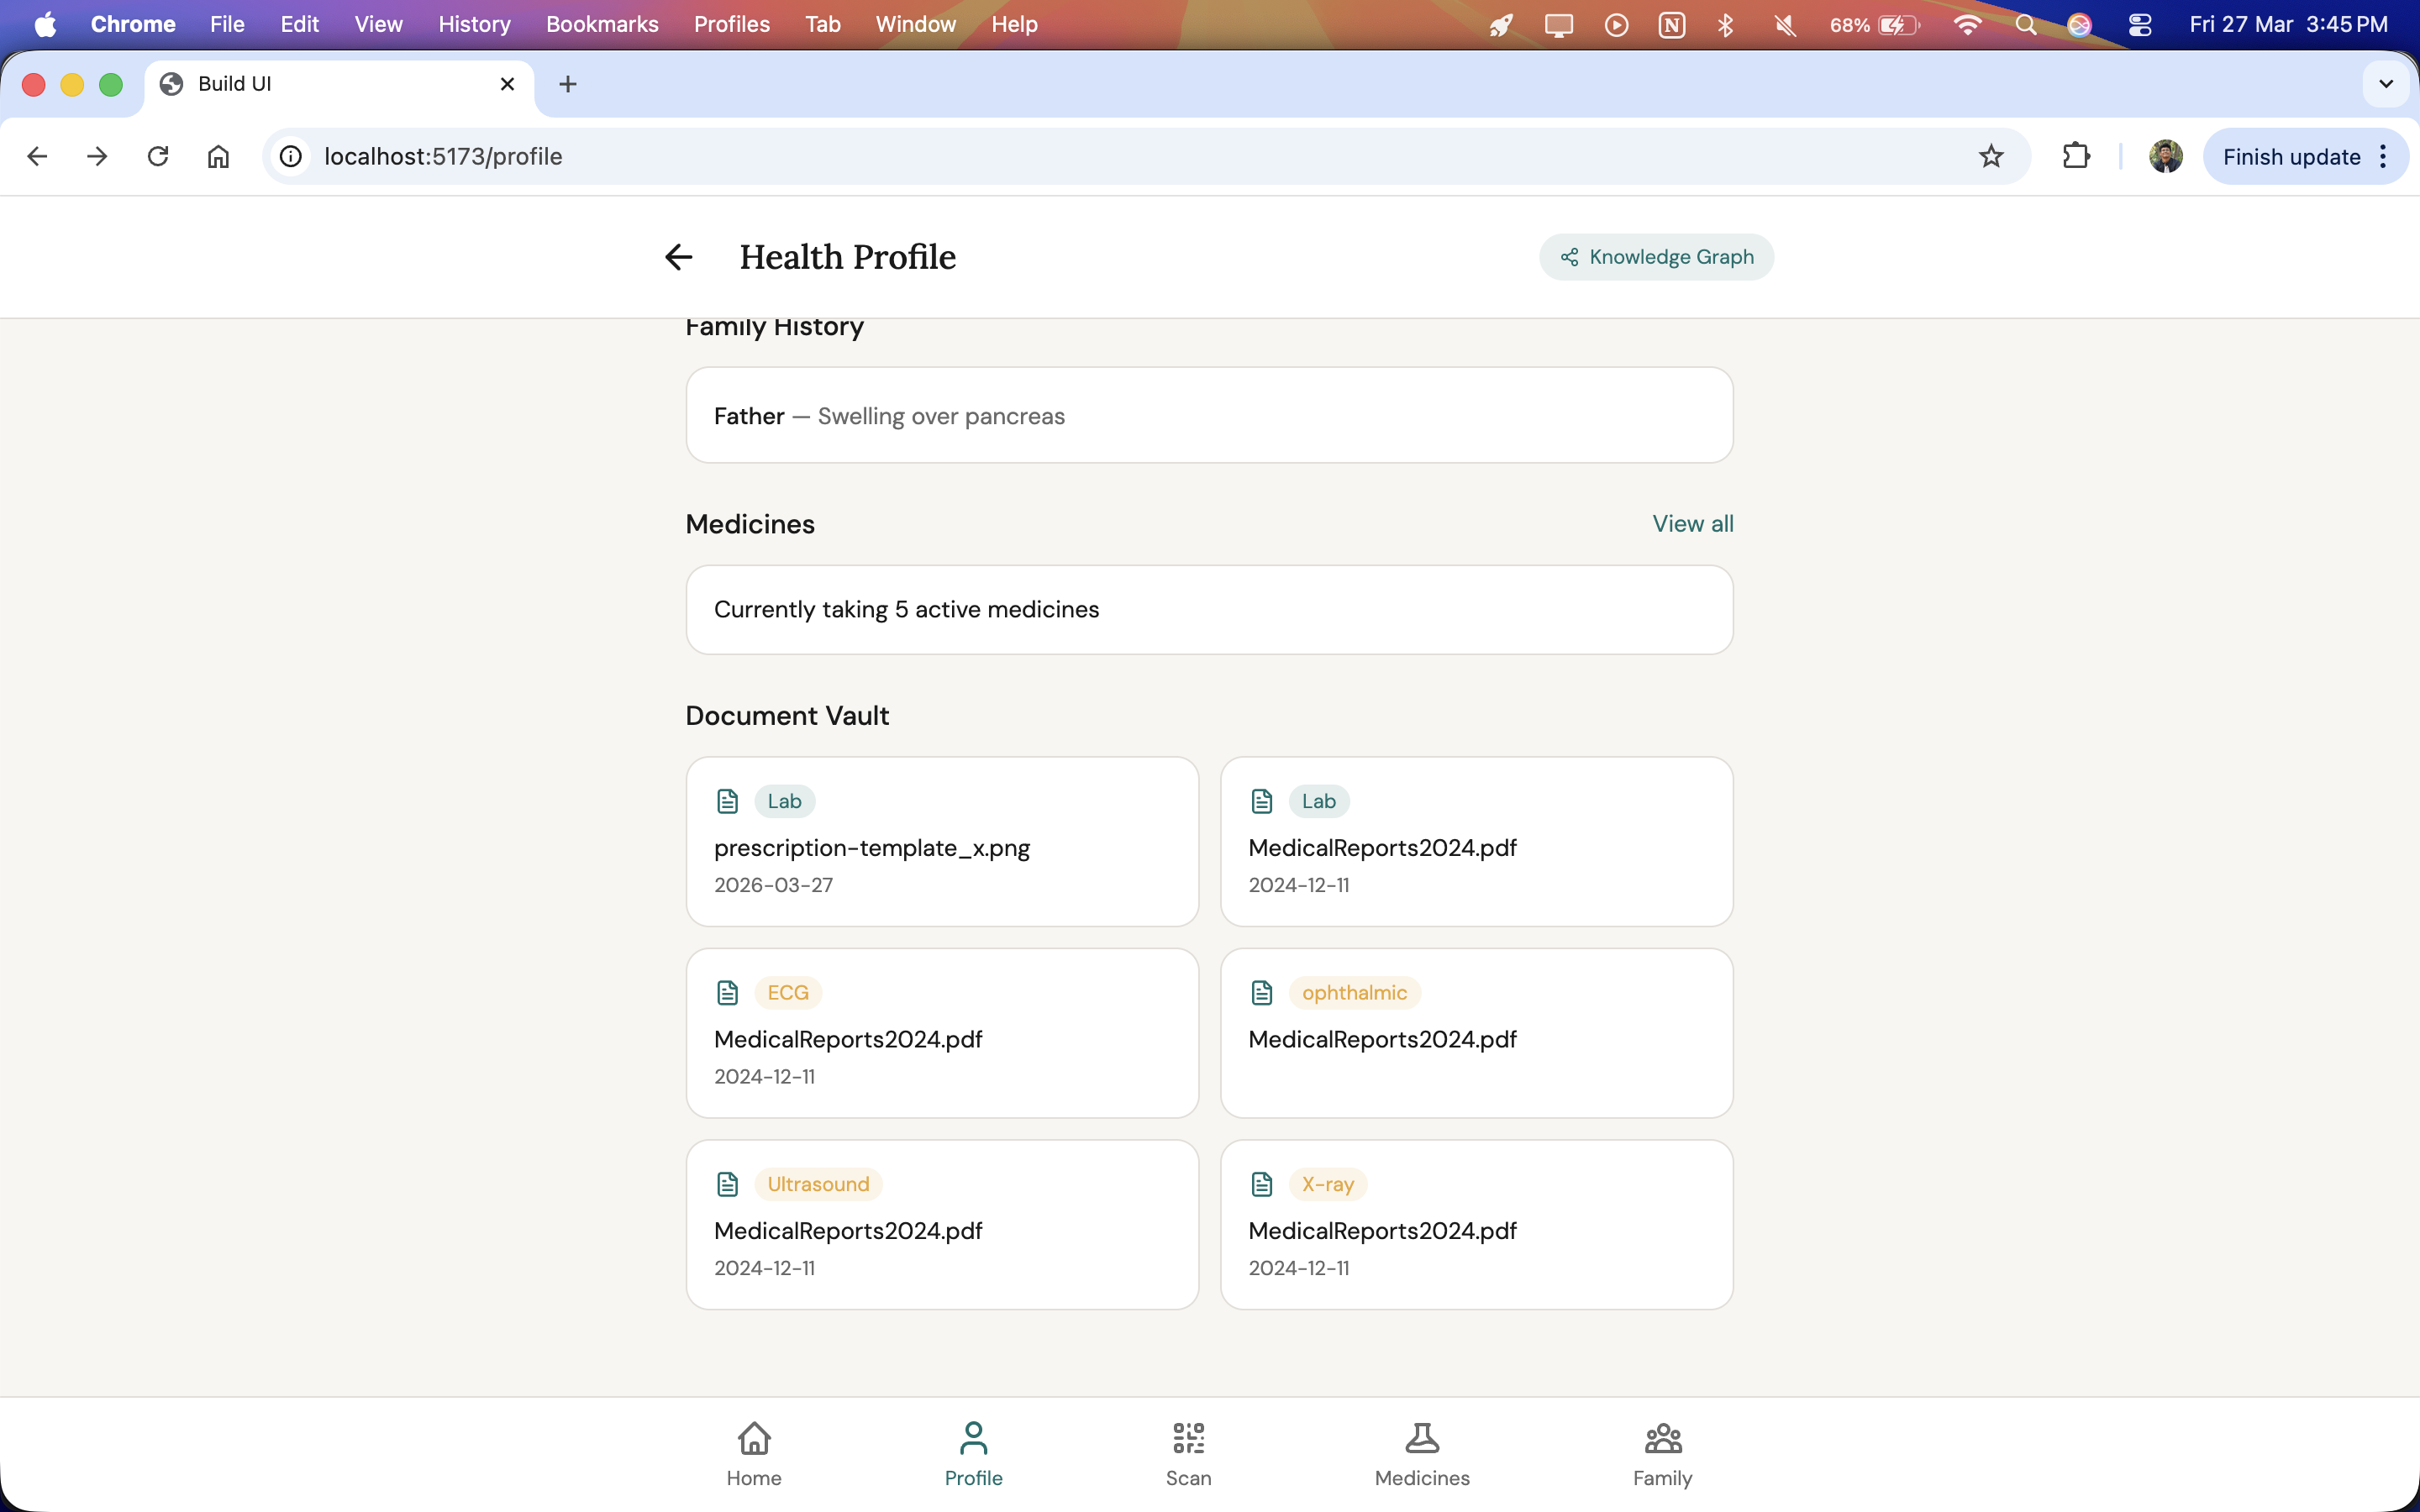The height and width of the screenshot is (1512, 2420).
Task: Click the back arrow beside Health Profile
Action: click(x=678, y=257)
